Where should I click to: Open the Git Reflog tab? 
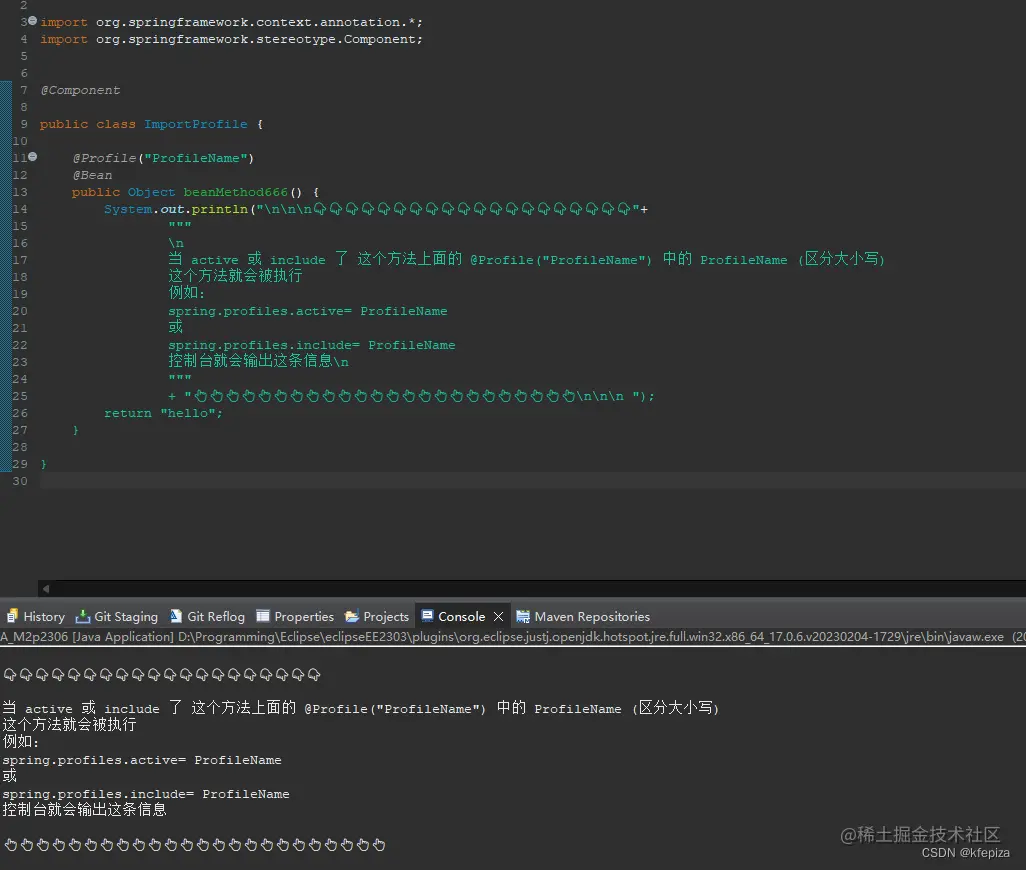click(x=207, y=616)
